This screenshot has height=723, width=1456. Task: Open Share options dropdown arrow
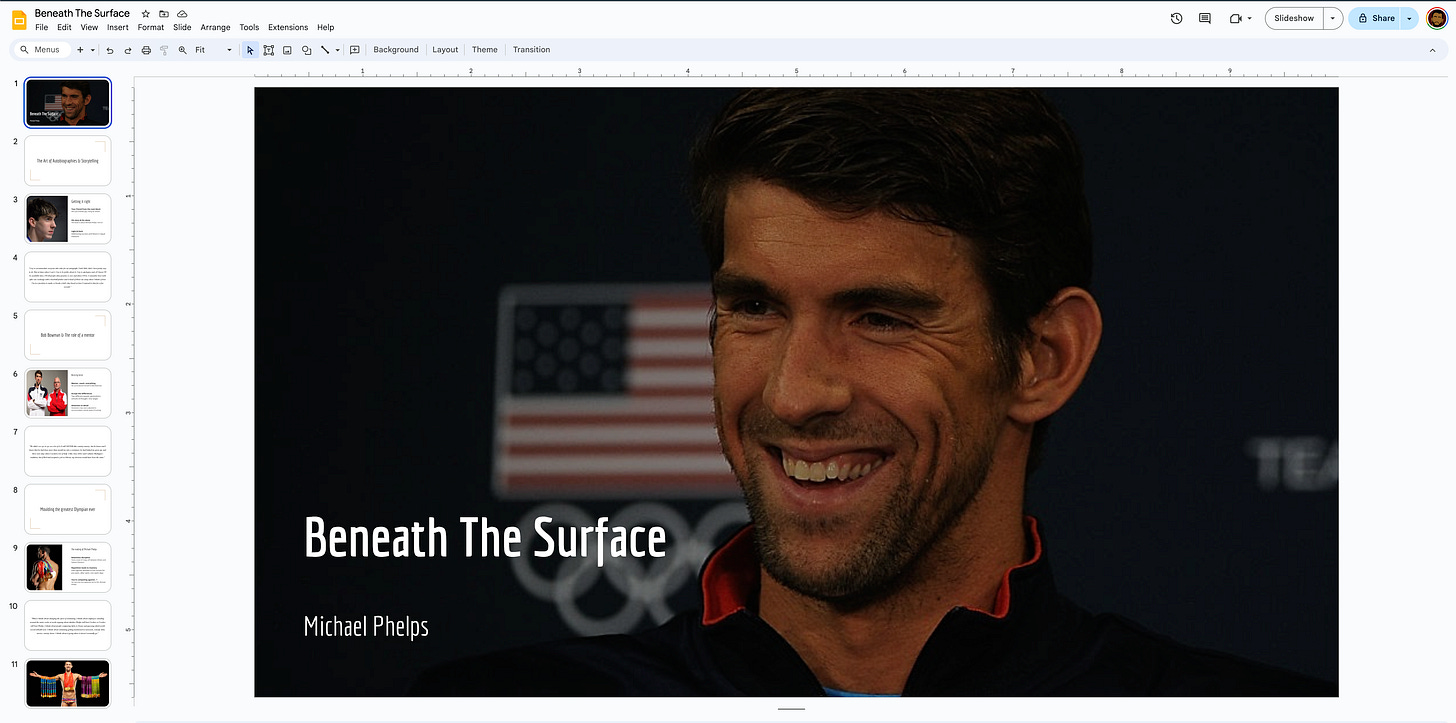point(1410,18)
